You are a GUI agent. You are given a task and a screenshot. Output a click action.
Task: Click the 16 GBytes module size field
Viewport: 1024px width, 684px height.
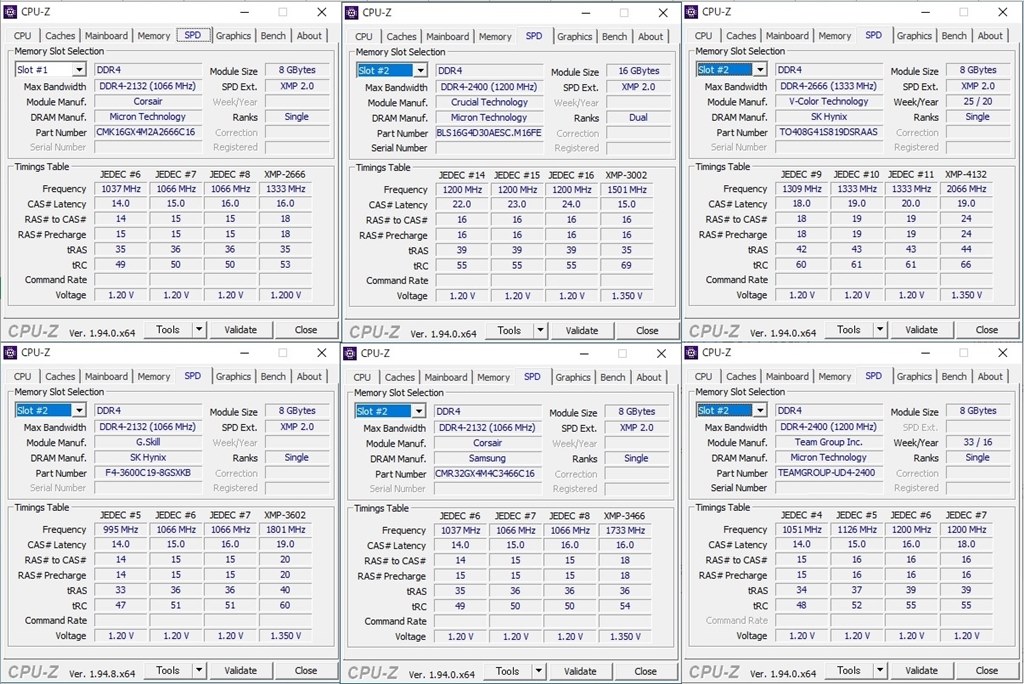click(x=639, y=71)
